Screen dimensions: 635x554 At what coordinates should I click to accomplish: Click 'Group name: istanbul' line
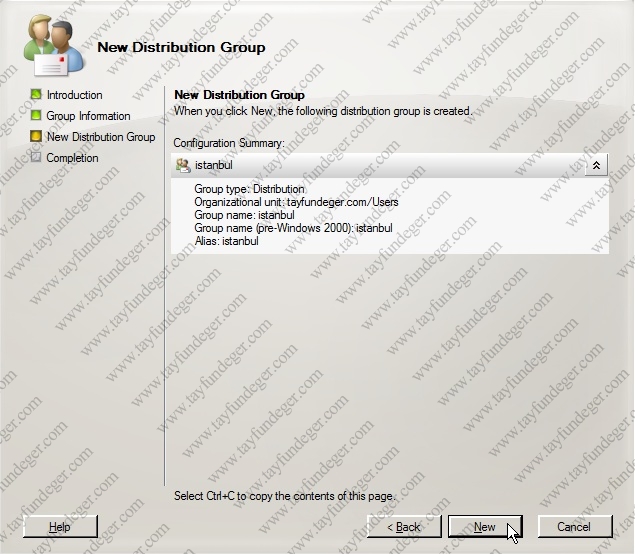coord(245,215)
